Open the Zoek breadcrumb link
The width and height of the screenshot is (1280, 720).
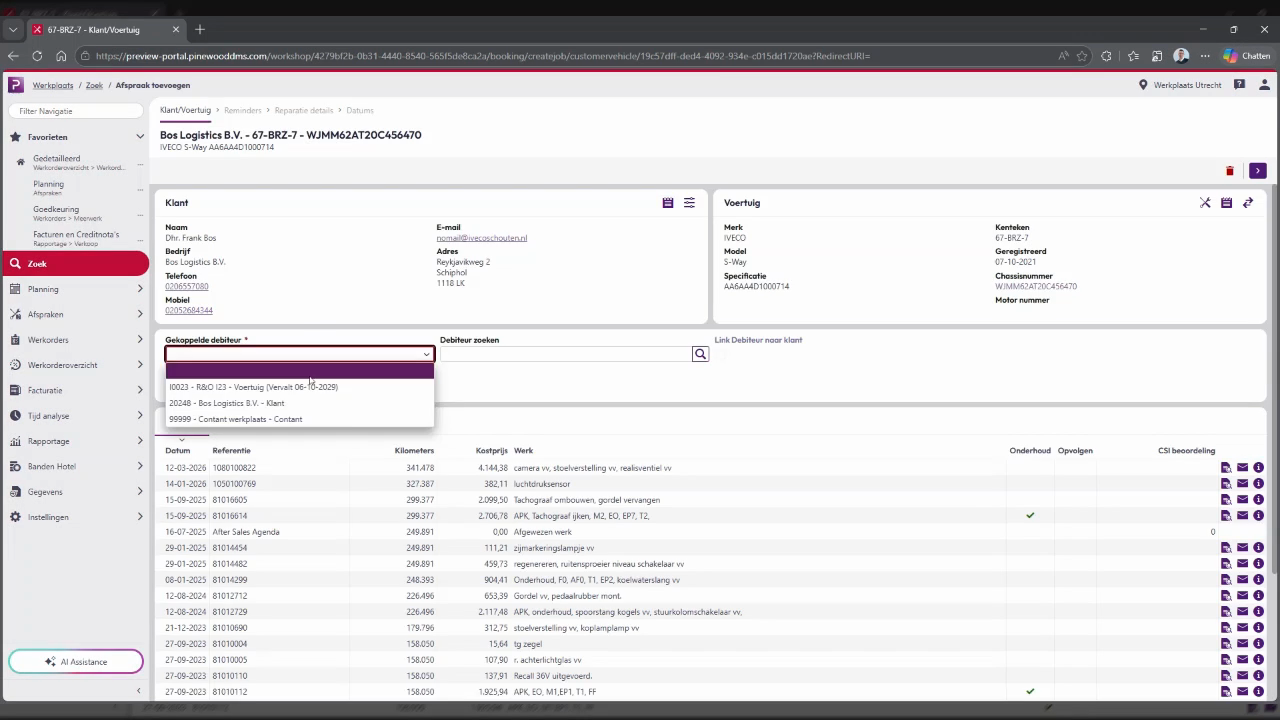[x=94, y=85]
